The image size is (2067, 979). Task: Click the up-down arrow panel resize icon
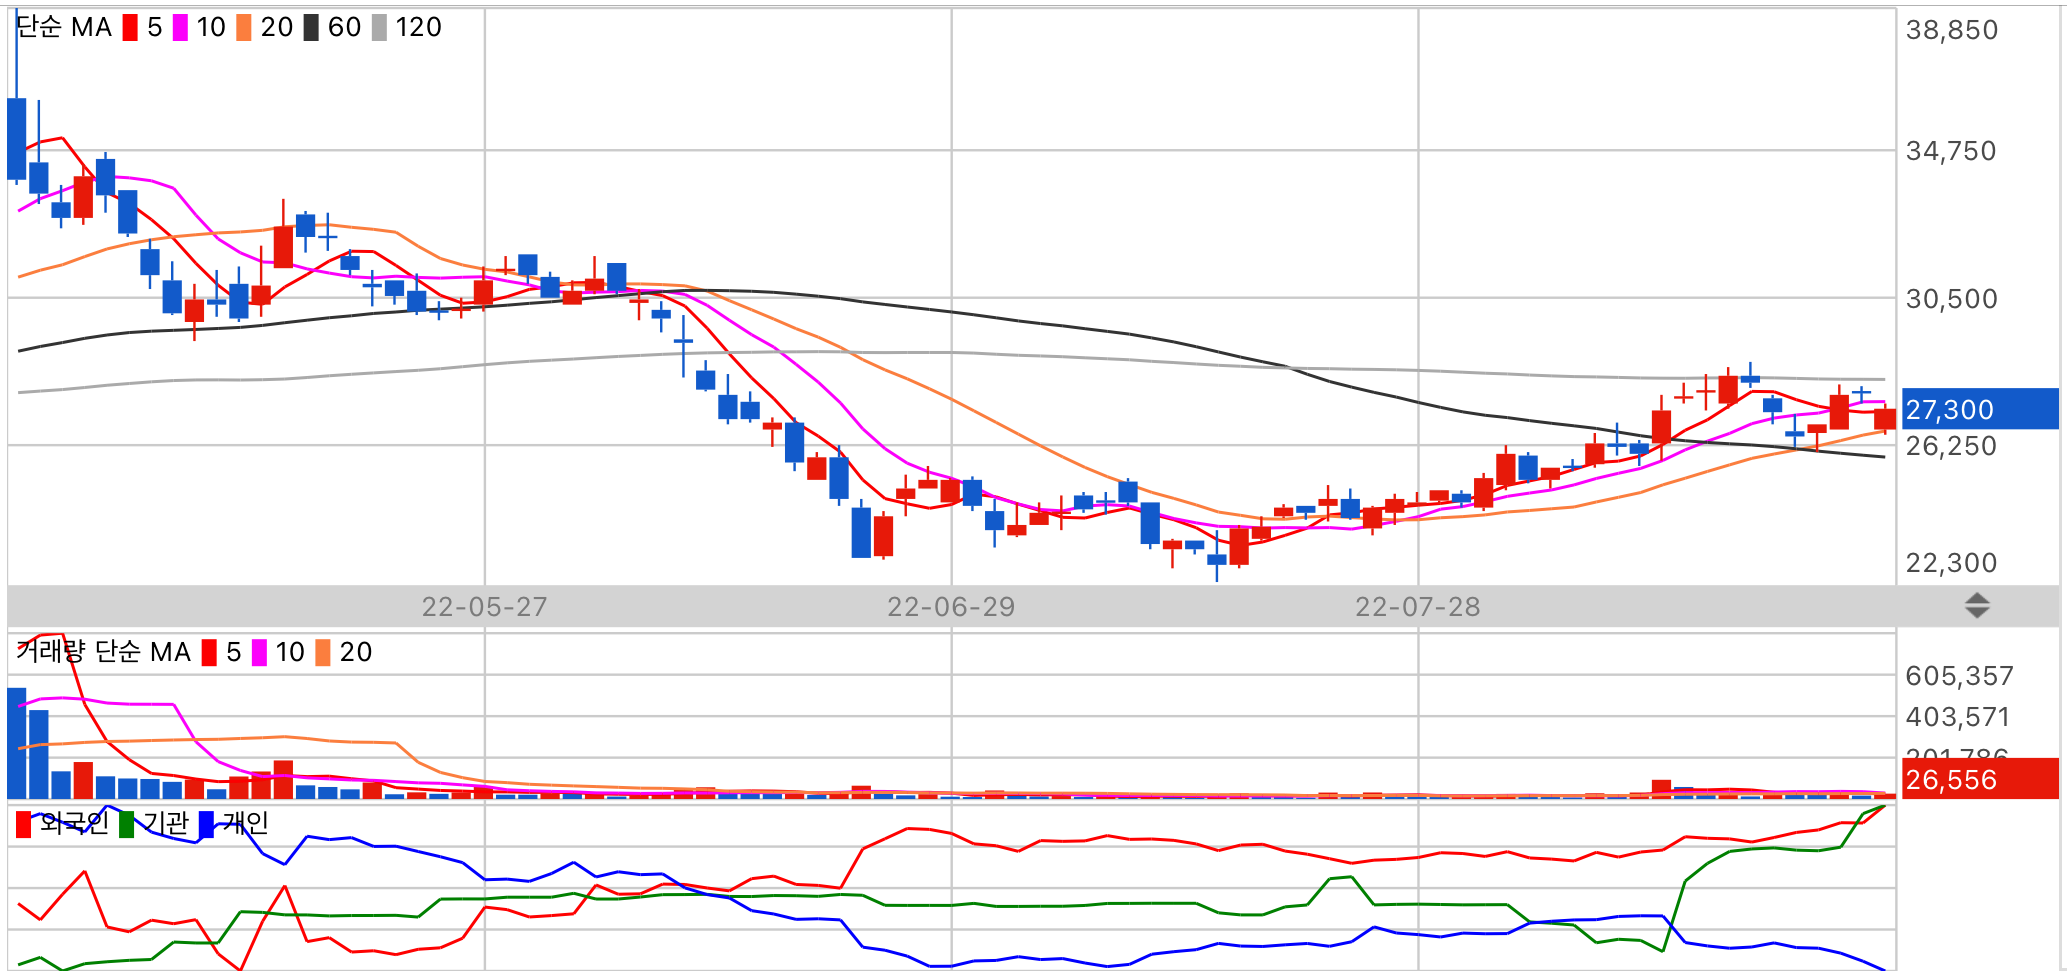[1977, 606]
